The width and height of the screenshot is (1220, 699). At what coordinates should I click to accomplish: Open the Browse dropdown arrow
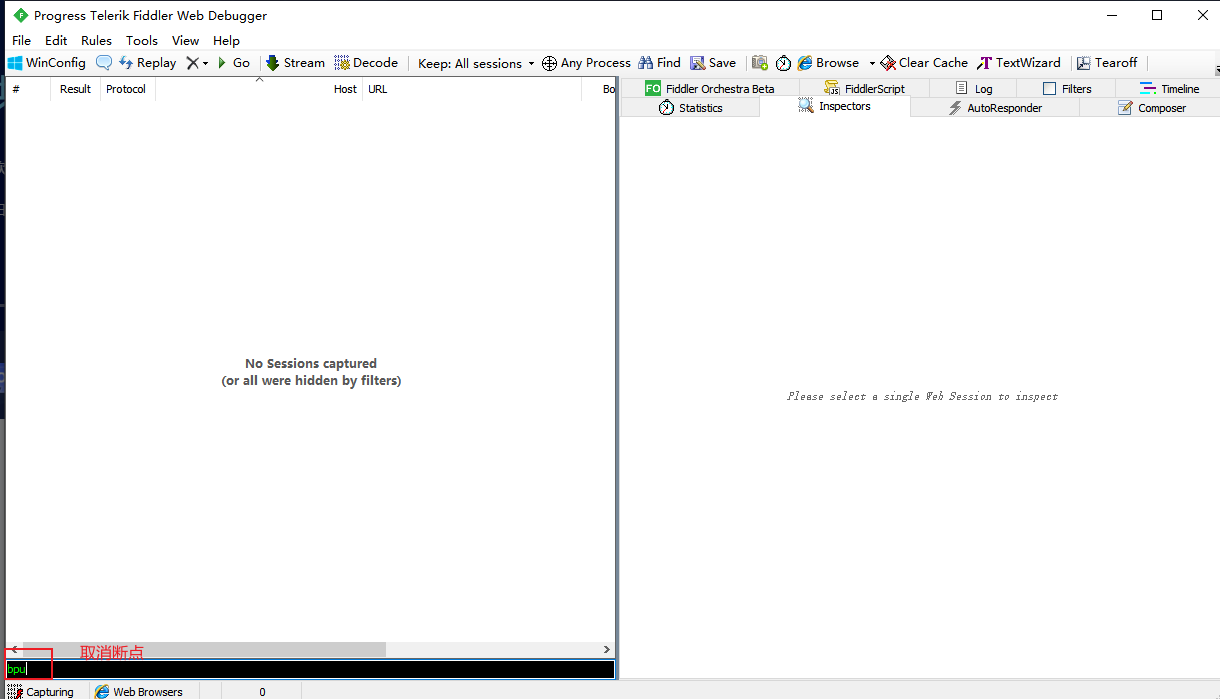(872, 63)
